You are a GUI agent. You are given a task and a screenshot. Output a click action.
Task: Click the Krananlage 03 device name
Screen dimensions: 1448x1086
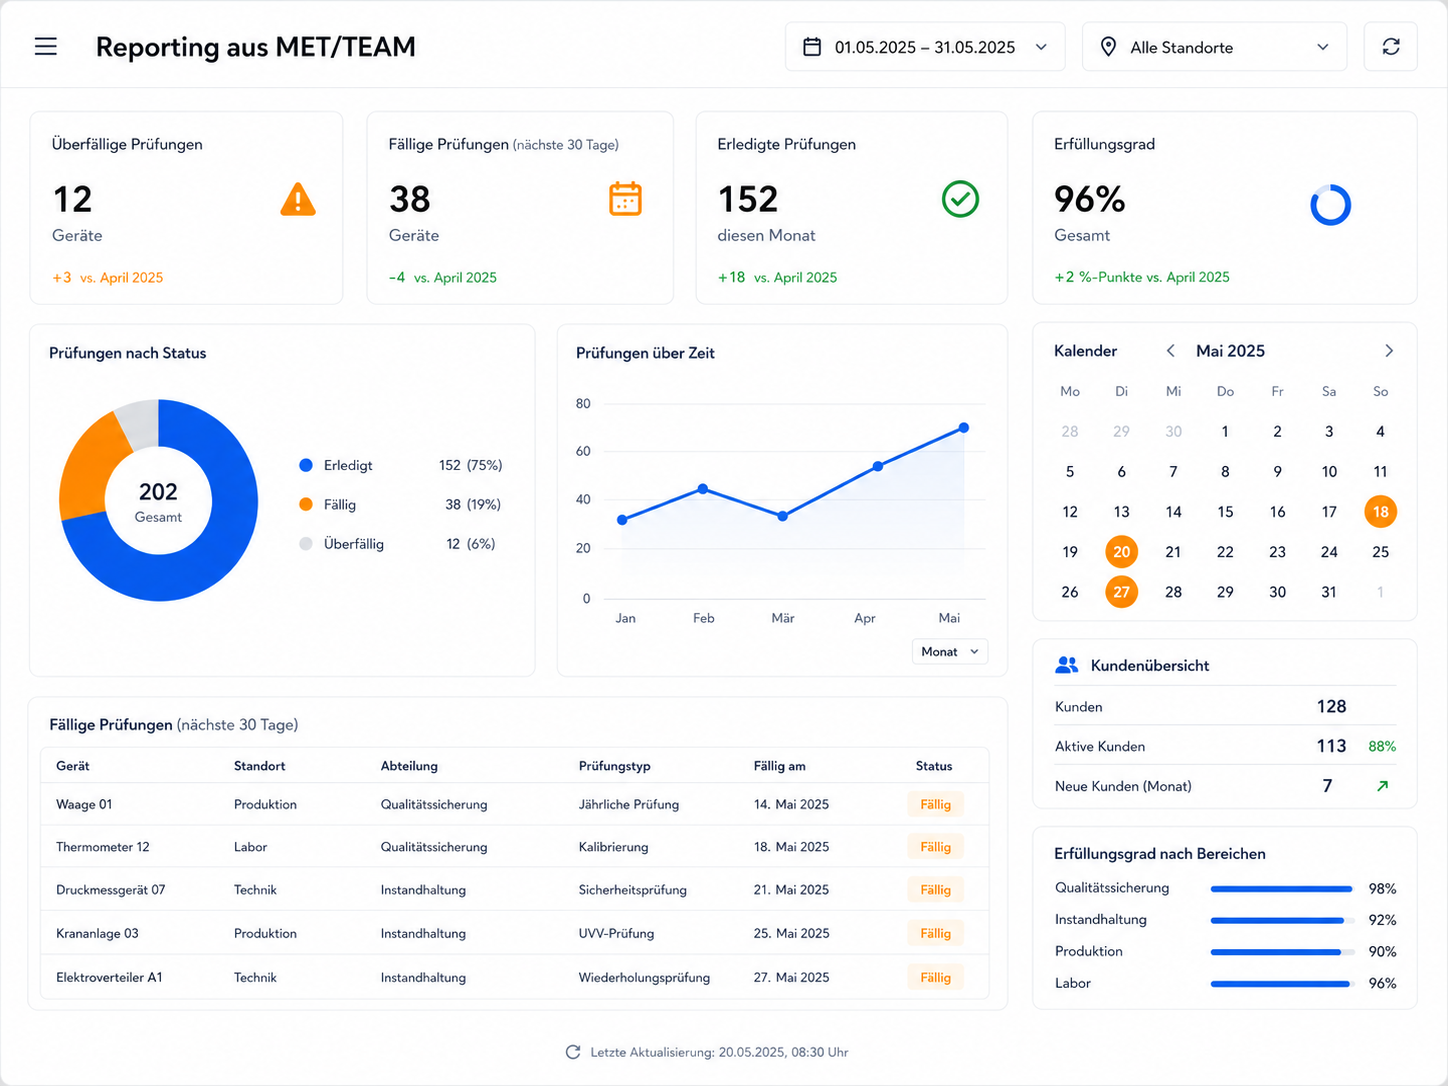[97, 933]
